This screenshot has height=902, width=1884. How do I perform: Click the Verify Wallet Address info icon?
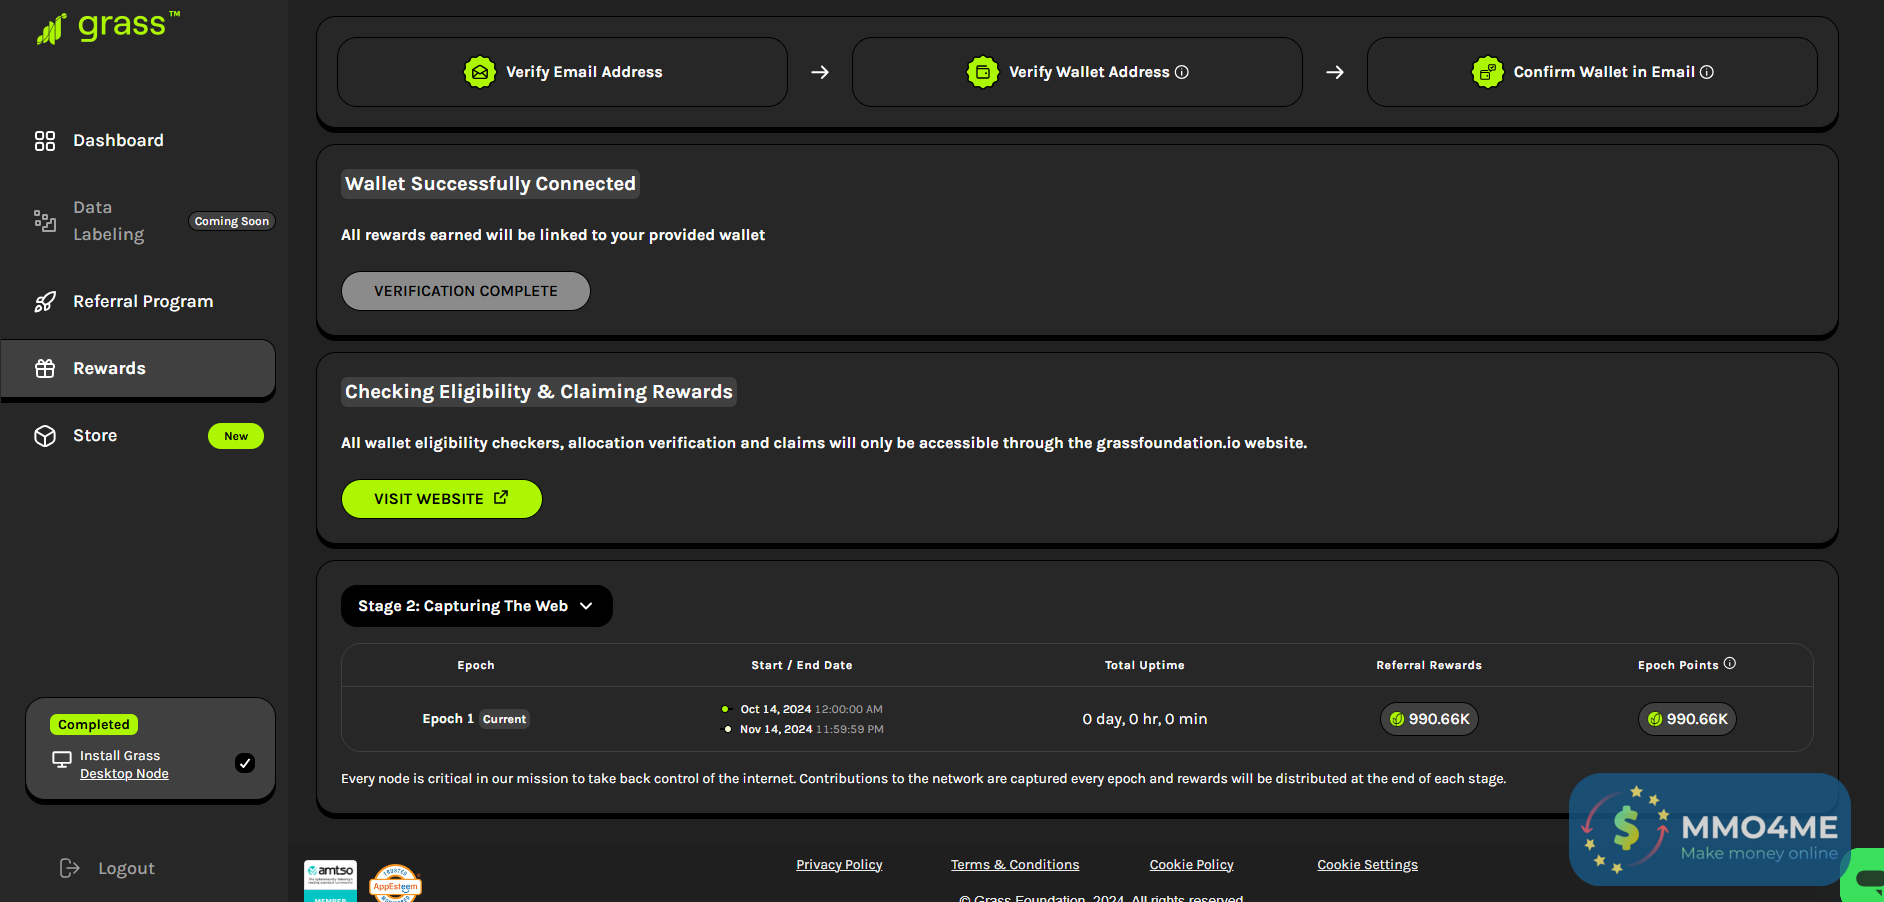(x=1182, y=72)
